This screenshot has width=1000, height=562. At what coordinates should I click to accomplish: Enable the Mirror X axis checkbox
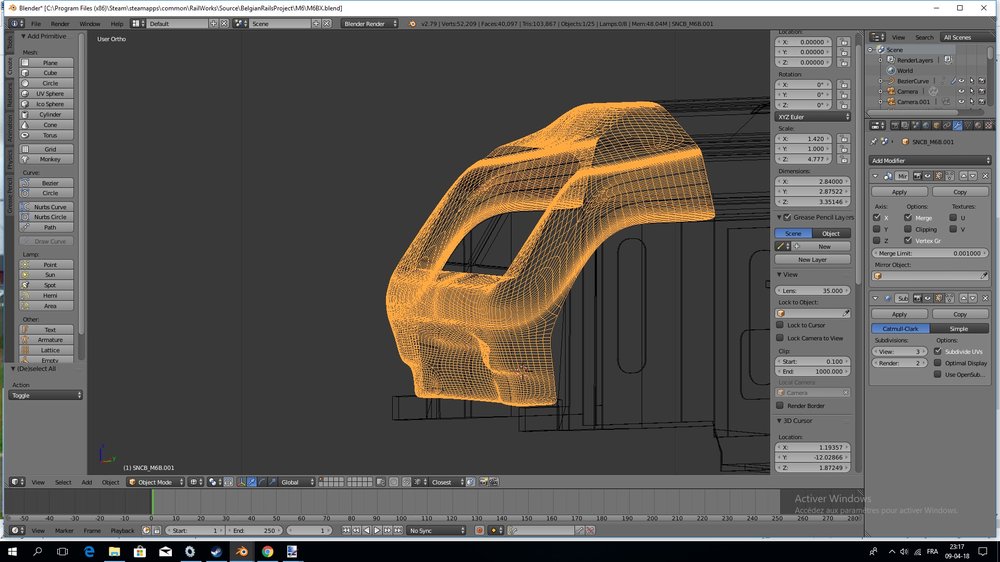point(877,218)
